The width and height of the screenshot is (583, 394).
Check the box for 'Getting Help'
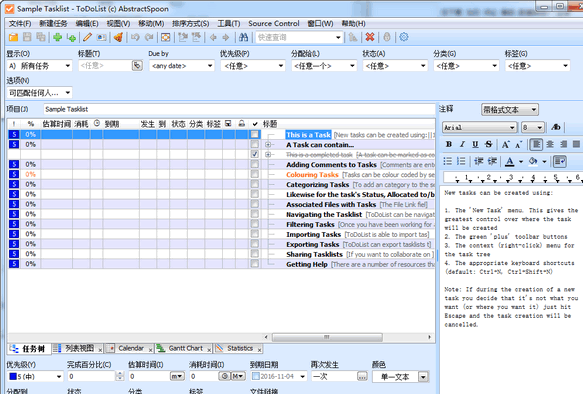pyautogui.click(x=254, y=264)
